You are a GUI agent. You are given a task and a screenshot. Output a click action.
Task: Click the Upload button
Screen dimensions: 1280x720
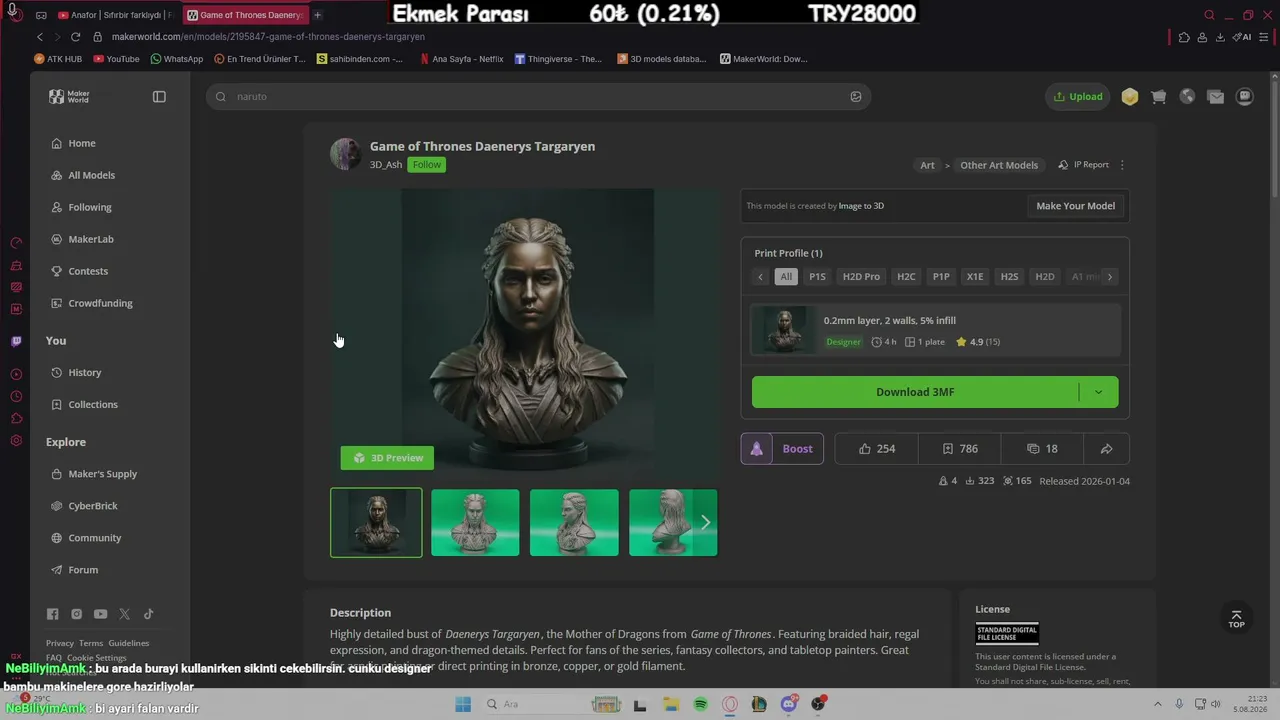coord(1078,97)
